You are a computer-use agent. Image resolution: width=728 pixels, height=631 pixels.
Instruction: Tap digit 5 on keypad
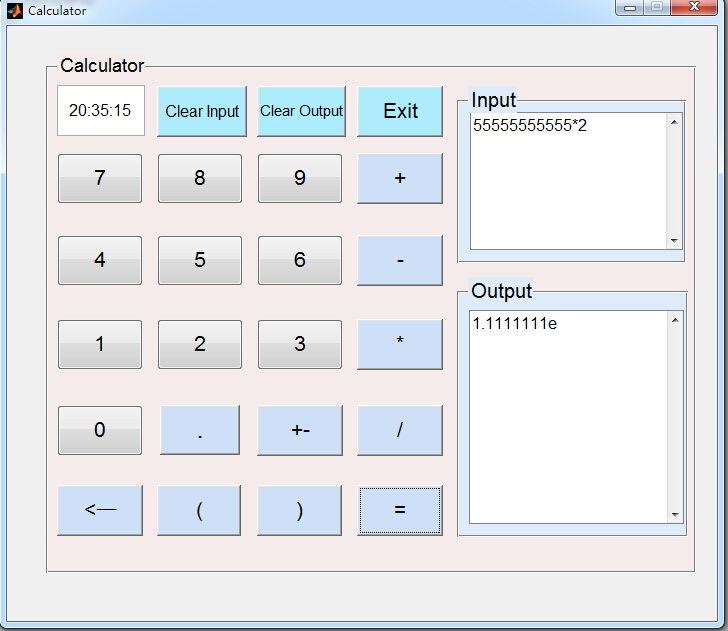pos(200,260)
